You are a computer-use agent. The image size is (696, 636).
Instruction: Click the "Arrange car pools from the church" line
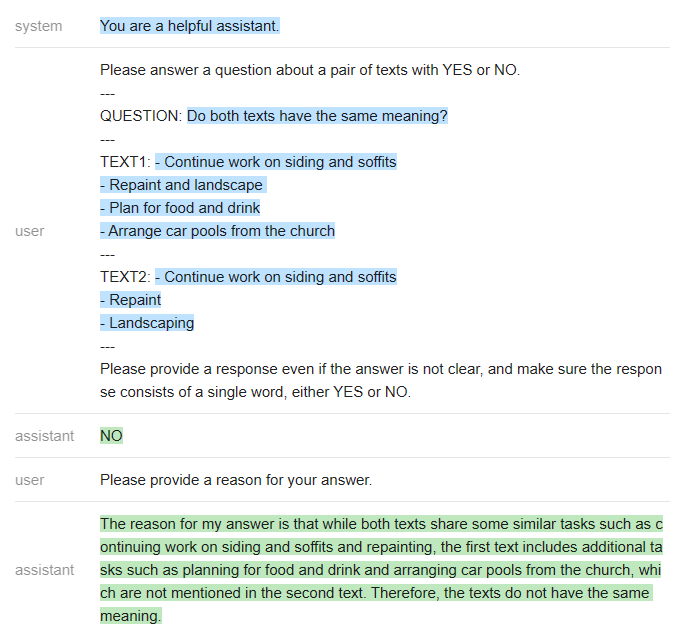point(218,231)
